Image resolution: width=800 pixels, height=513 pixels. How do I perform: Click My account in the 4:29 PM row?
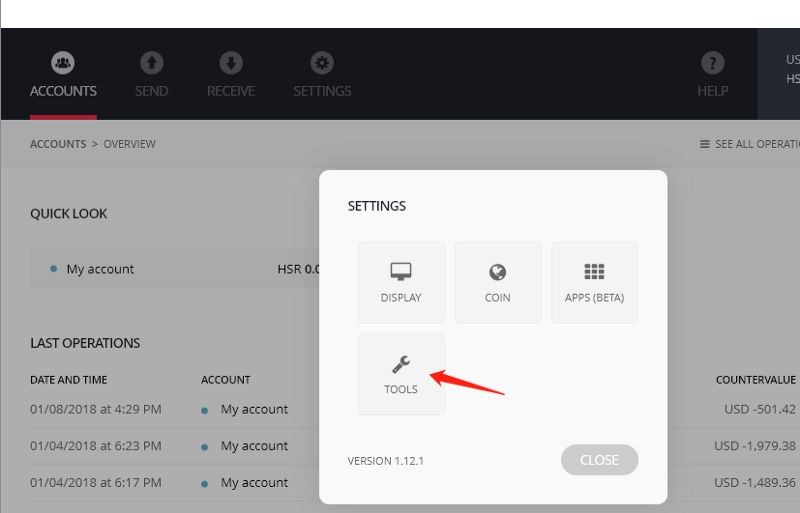(x=254, y=409)
